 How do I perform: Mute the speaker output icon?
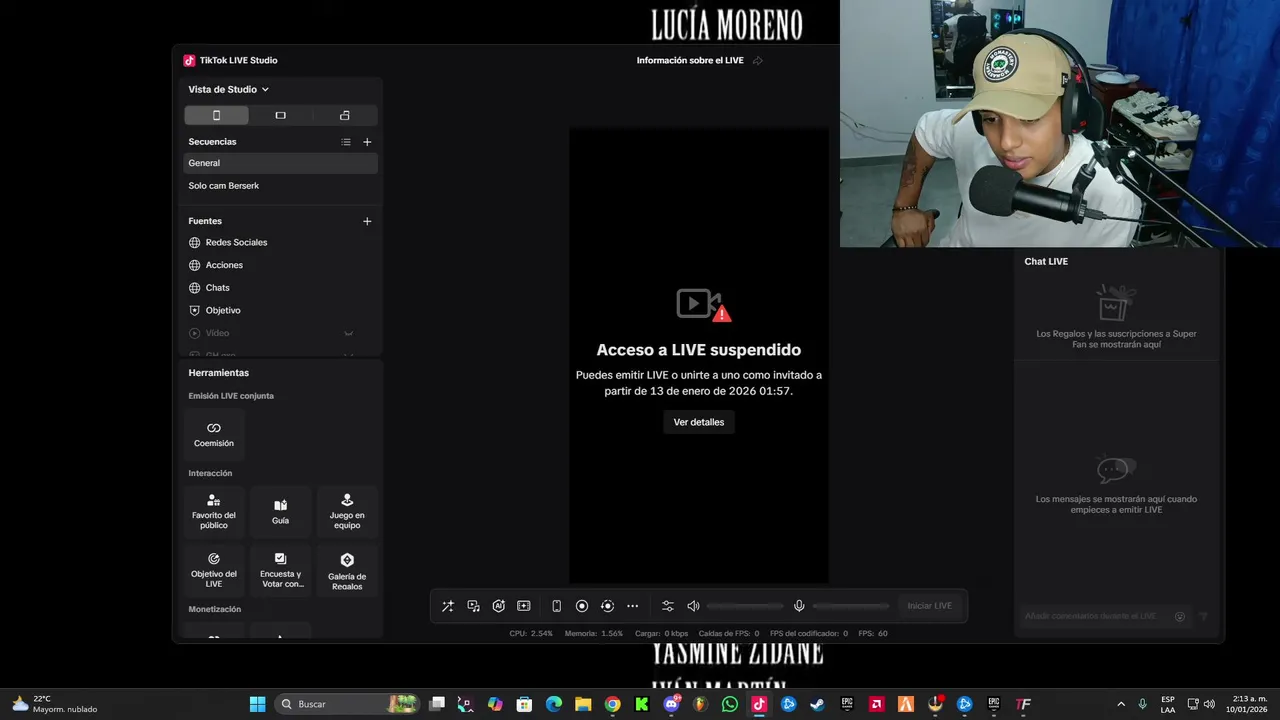point(693,606)
